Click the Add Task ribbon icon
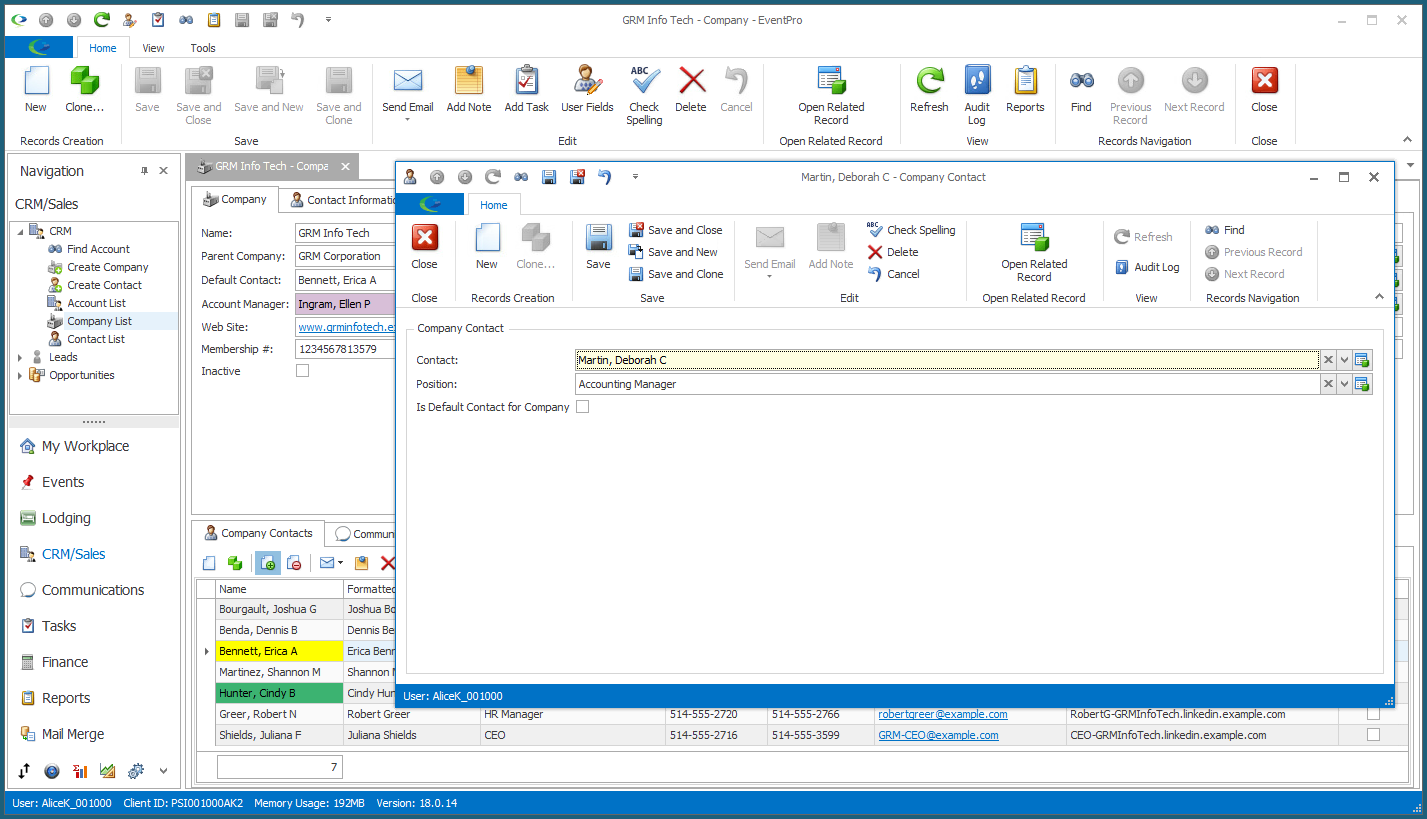1427x819 pixels. pyautogui.click(x=527, y=90)
